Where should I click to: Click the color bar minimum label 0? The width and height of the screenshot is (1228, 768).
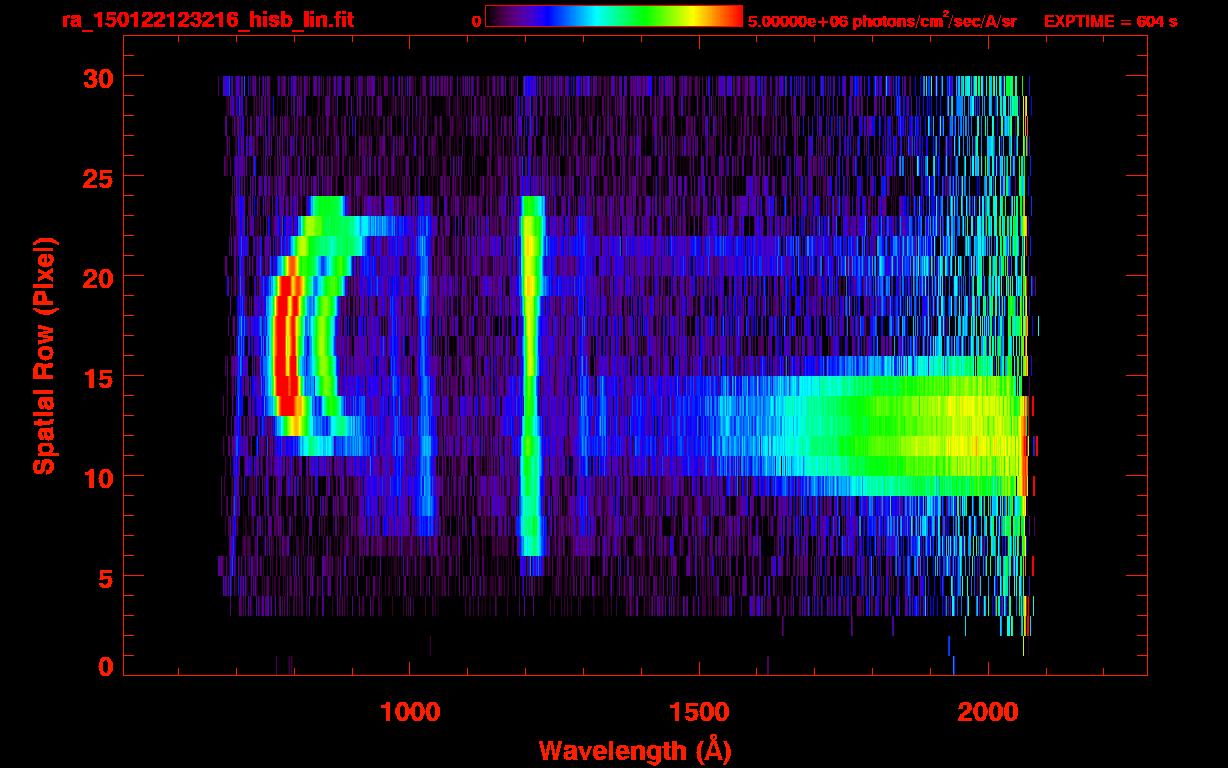[476, 21]
